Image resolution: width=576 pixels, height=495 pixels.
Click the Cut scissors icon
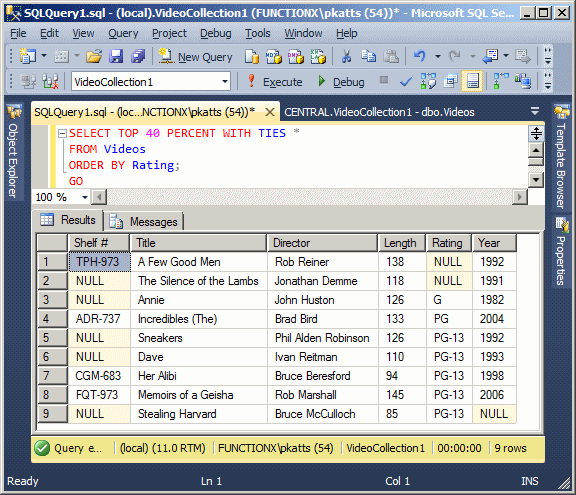346,57
